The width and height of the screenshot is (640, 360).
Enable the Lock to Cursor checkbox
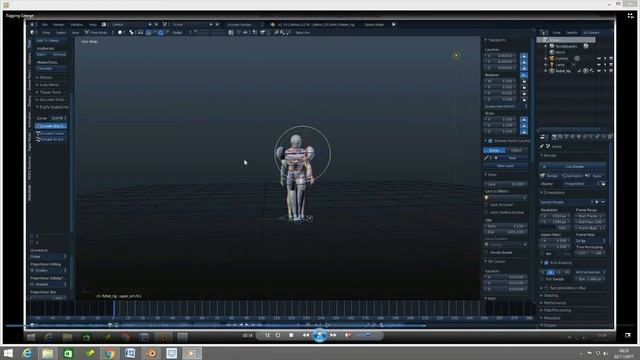pos(486,205)
